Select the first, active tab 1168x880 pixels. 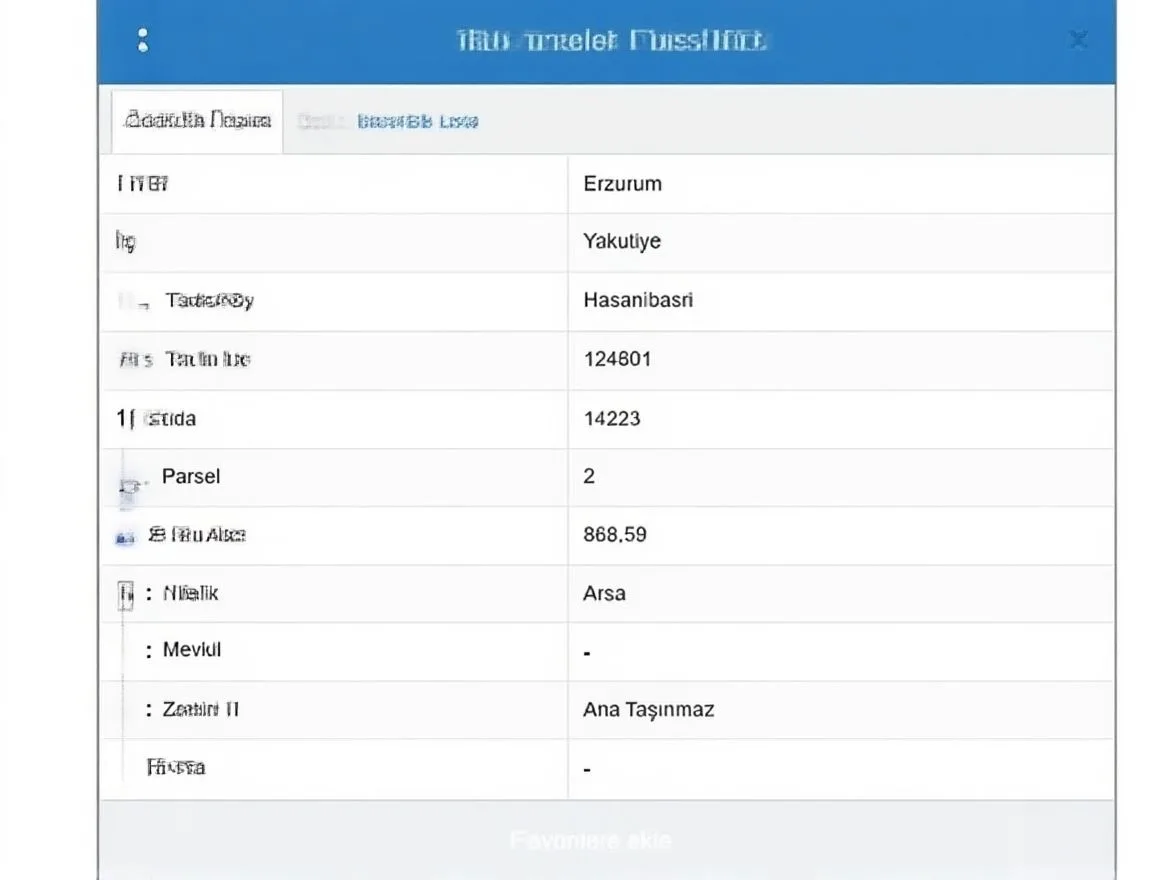[197, 121]
